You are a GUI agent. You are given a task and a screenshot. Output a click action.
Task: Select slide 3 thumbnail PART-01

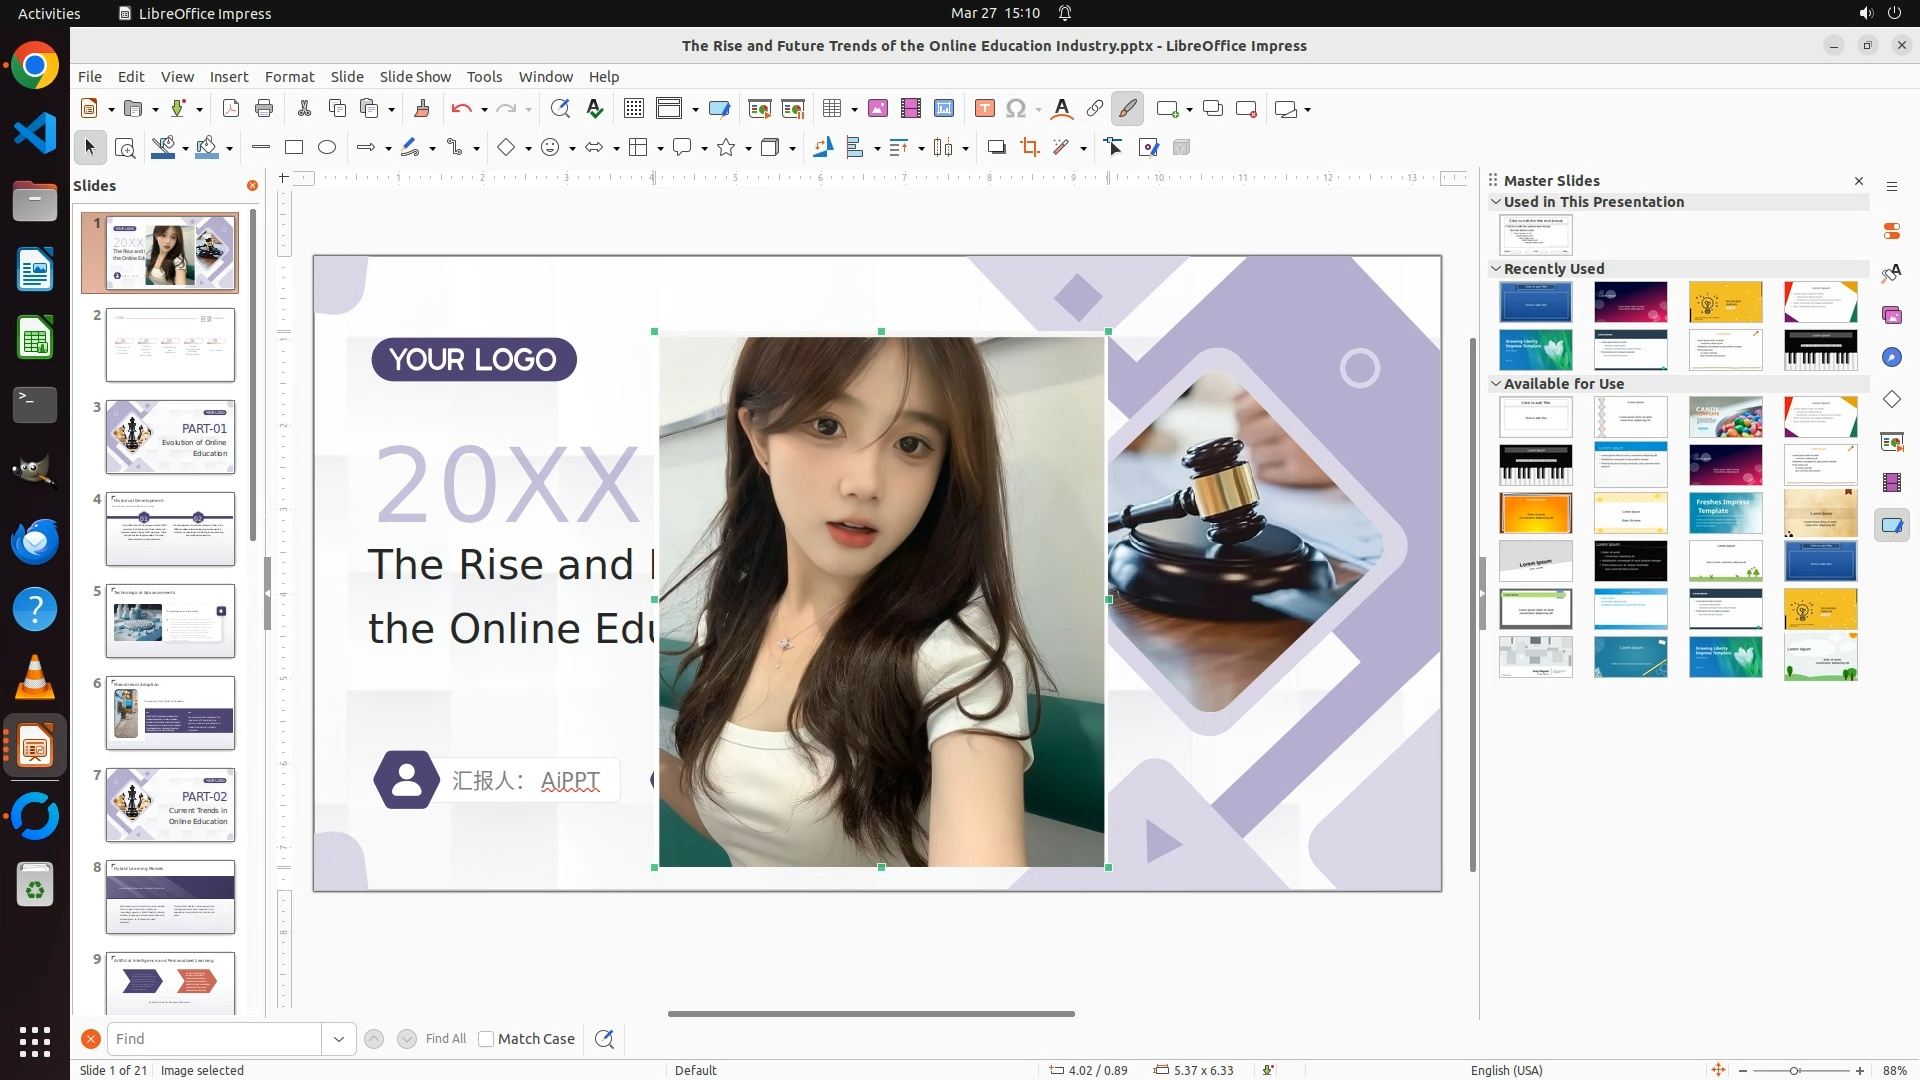pyautogui.click(x=171, y=437)
